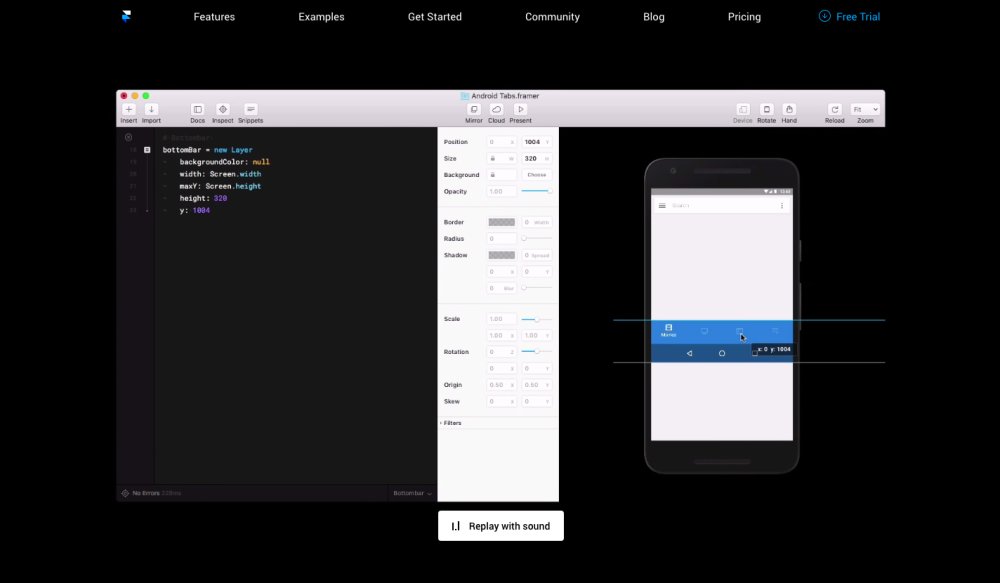Click the Scale slider
Viewport: 1000px width, 583px height.
536,319
